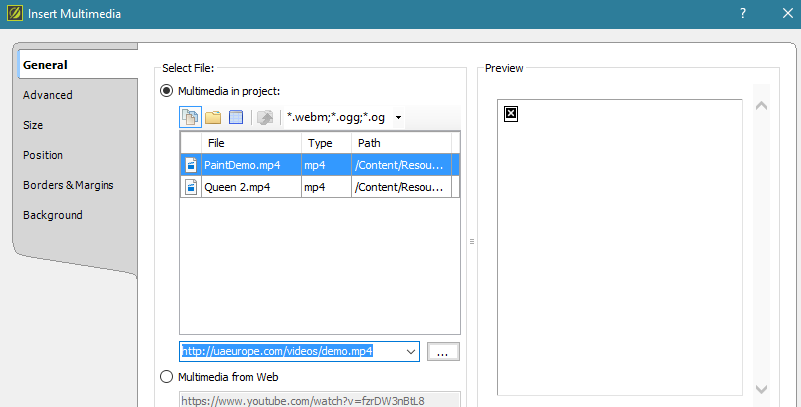Click the mp4 type cell for PaintDemo.mp4
The image size is (801, 407).
click(x=326, y=165)
